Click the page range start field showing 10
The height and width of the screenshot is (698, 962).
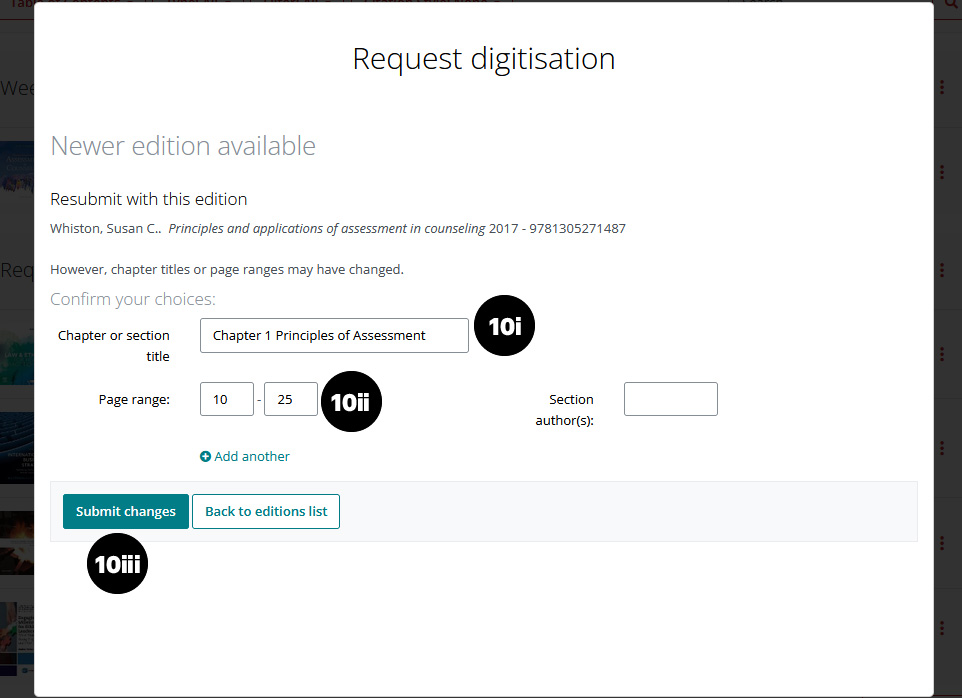point(227,400)
